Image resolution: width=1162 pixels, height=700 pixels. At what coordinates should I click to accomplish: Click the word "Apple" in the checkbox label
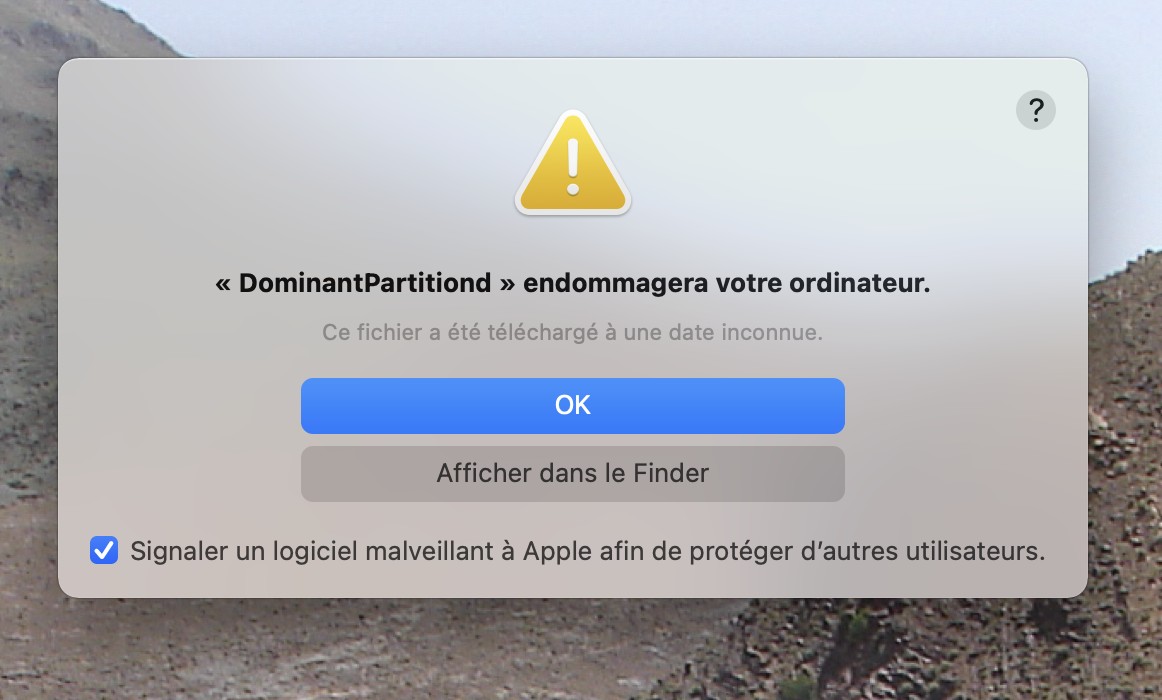(555, 551)
